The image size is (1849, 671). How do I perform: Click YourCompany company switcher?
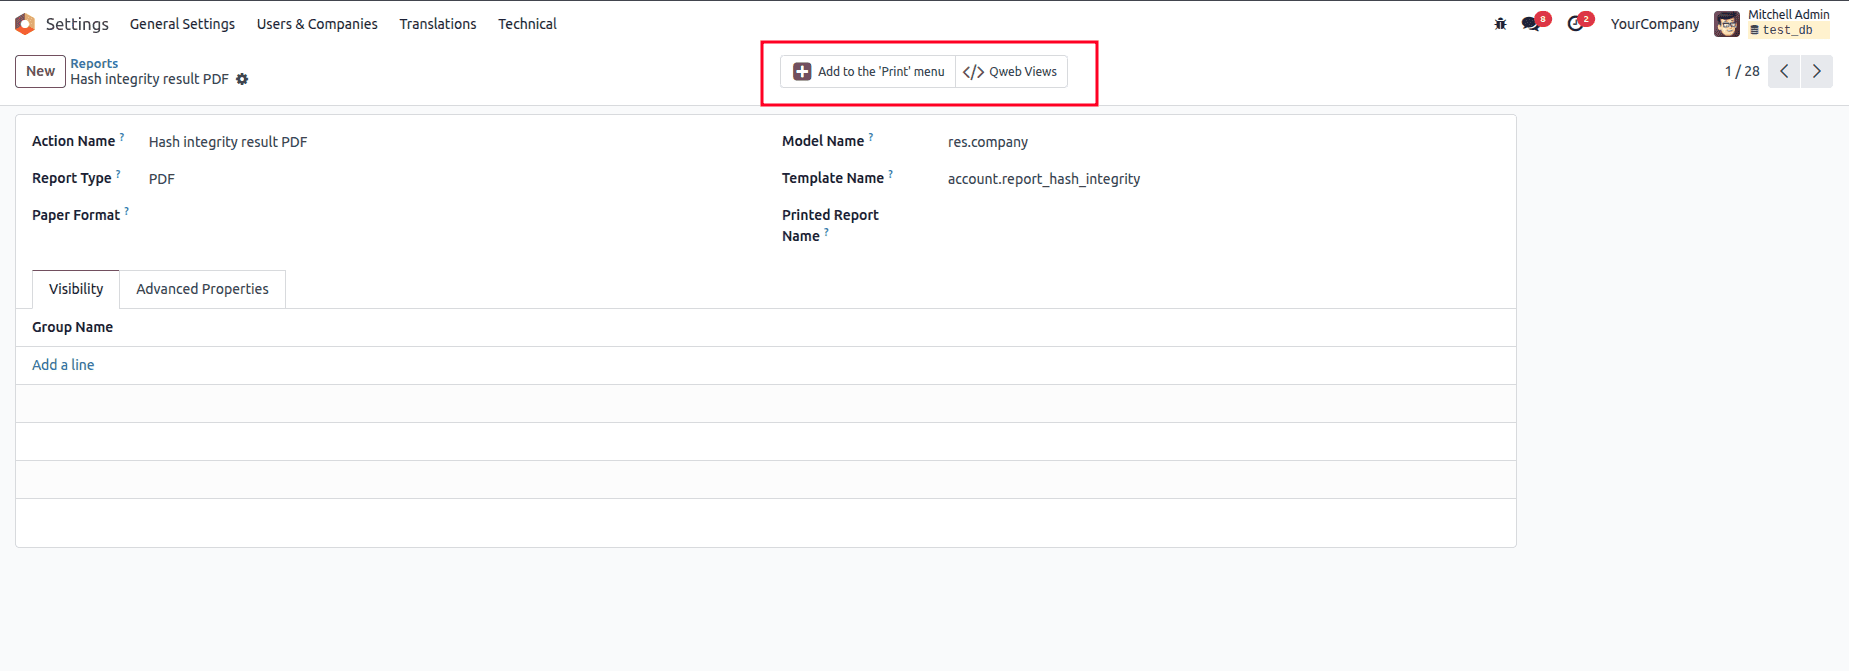[x=1654, y=24]
